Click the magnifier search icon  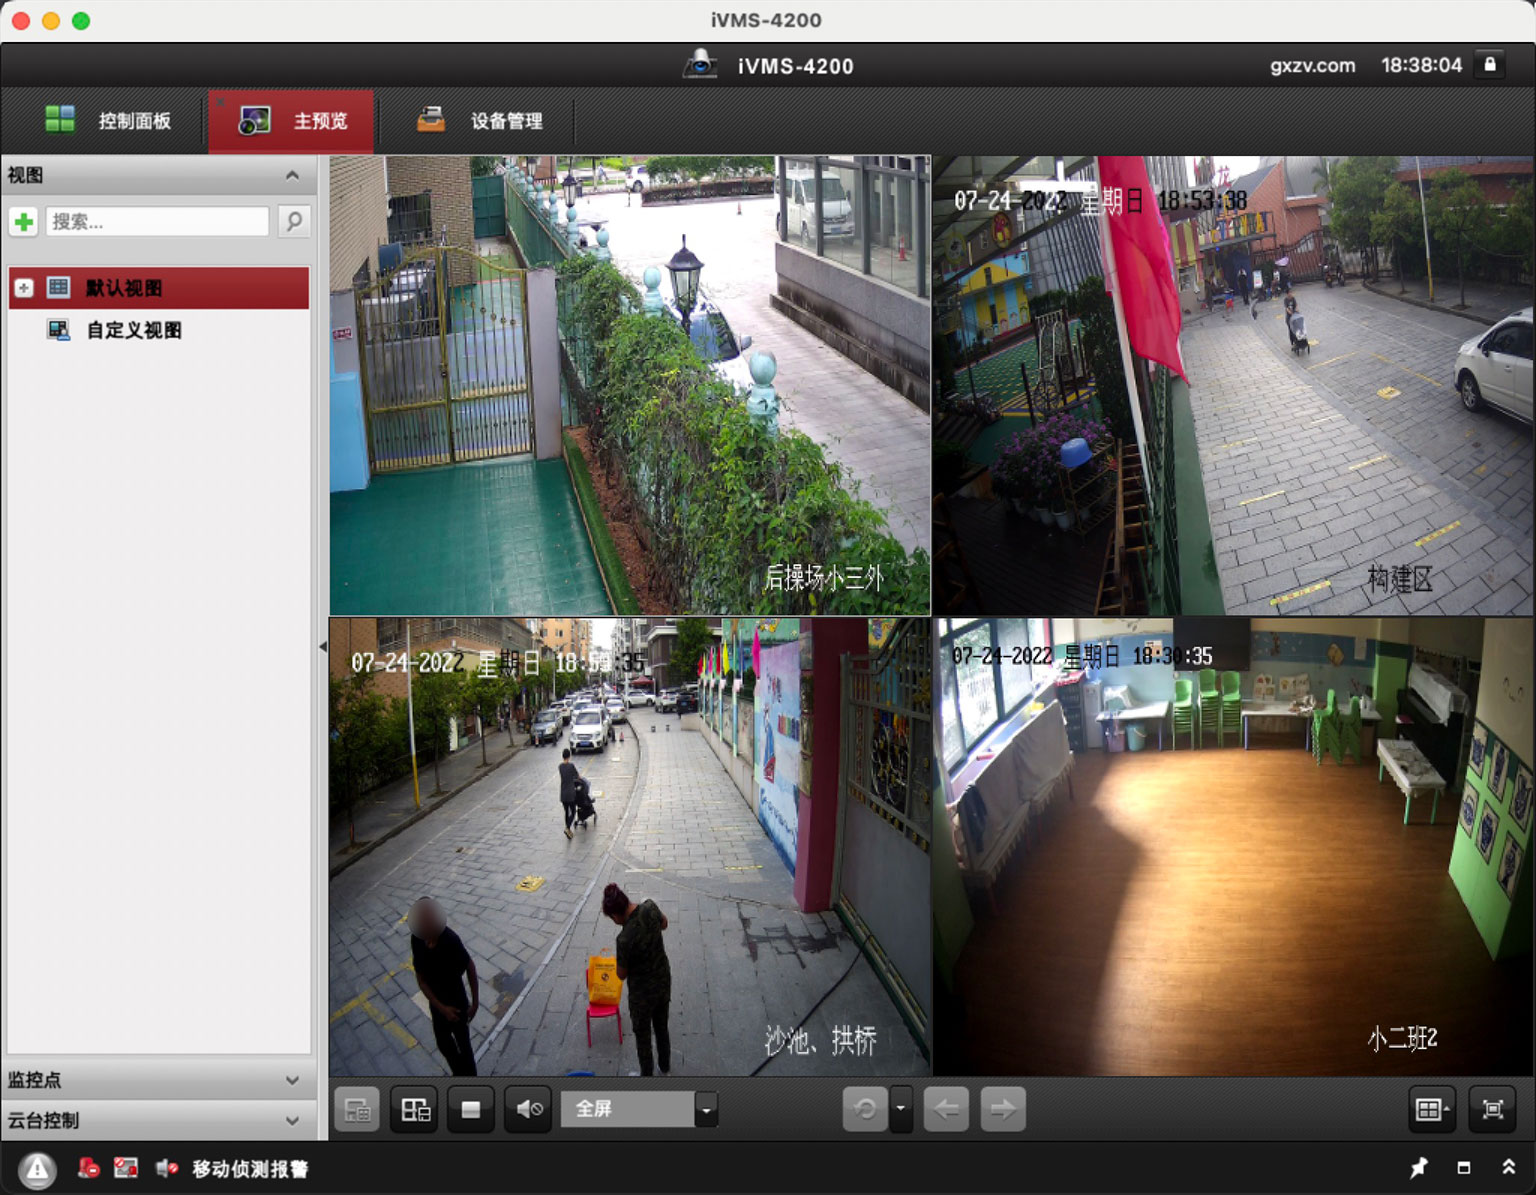(x=294, y=221)
